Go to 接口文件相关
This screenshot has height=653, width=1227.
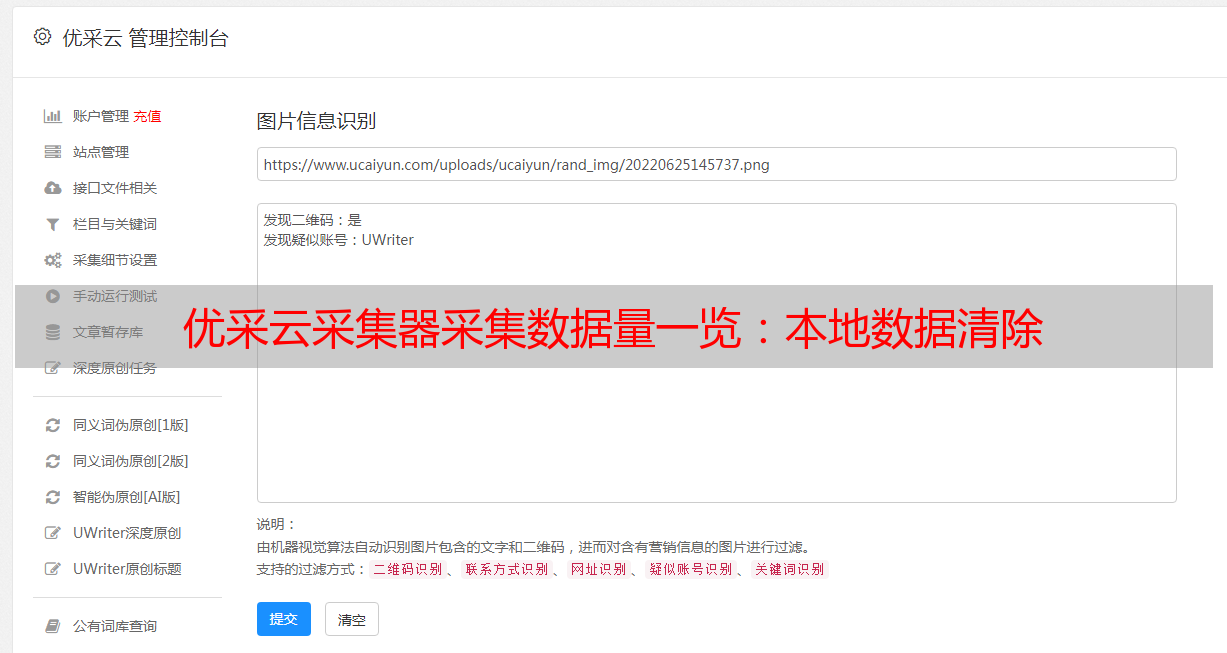pyautogui.click(x=115, y=188)
